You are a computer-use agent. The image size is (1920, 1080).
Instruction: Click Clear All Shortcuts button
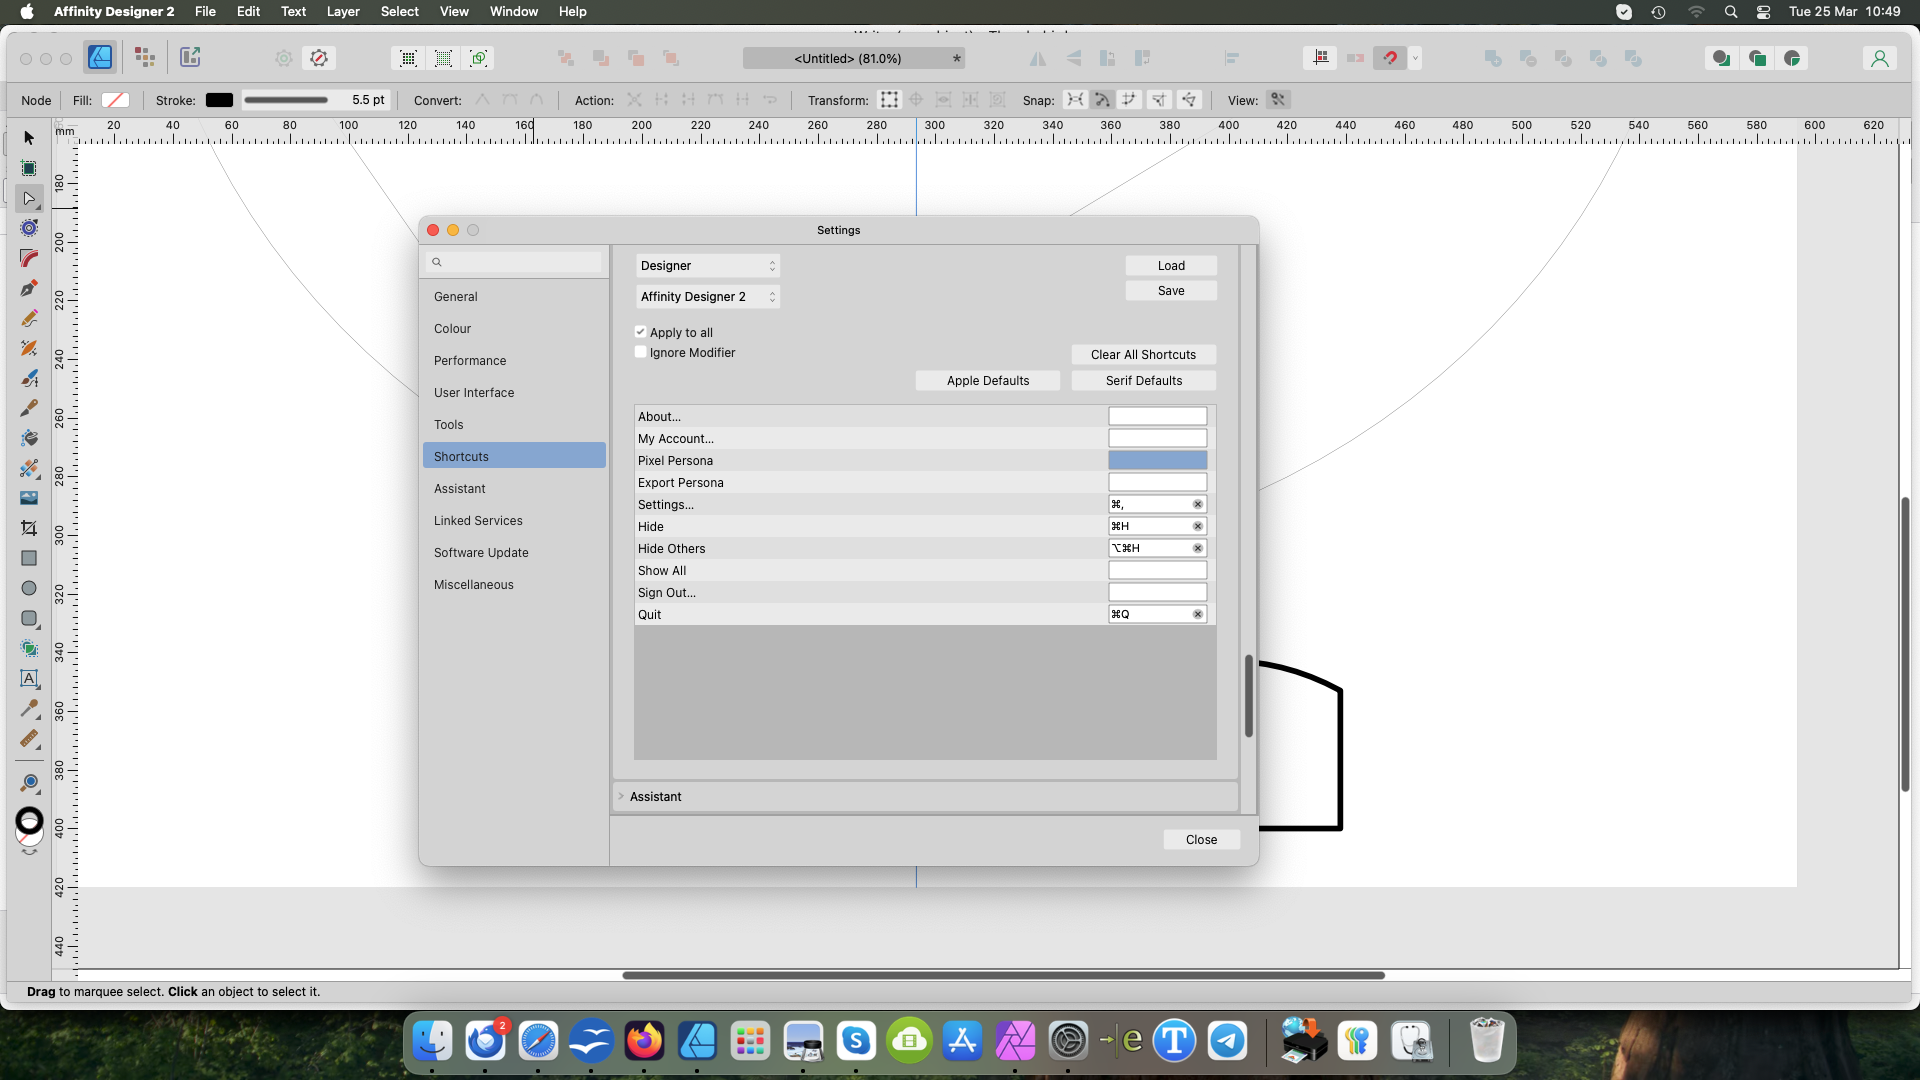pos(1143,355)
